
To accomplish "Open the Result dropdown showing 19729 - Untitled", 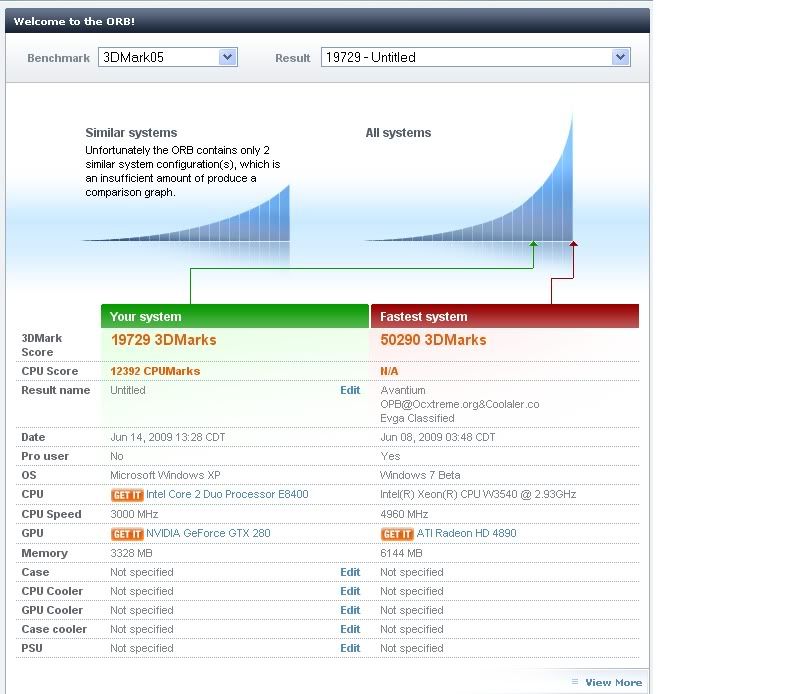I will click(x=476, y=57).
